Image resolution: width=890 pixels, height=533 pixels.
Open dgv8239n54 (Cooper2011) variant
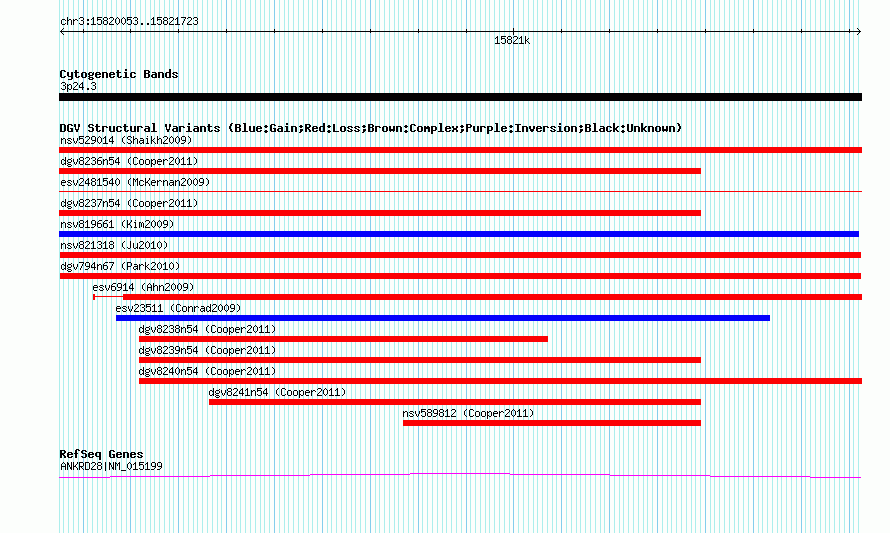(x=207, y=350)
